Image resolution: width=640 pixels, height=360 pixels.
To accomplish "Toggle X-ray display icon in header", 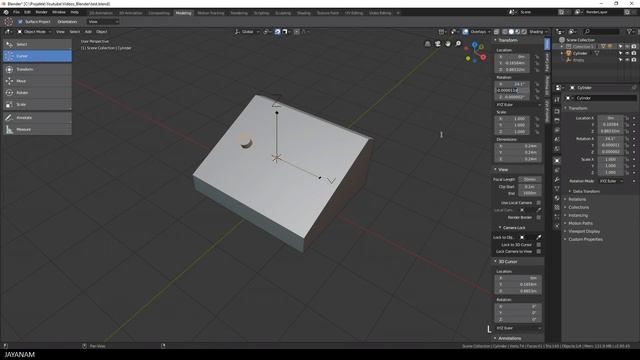I will (496, 32).
